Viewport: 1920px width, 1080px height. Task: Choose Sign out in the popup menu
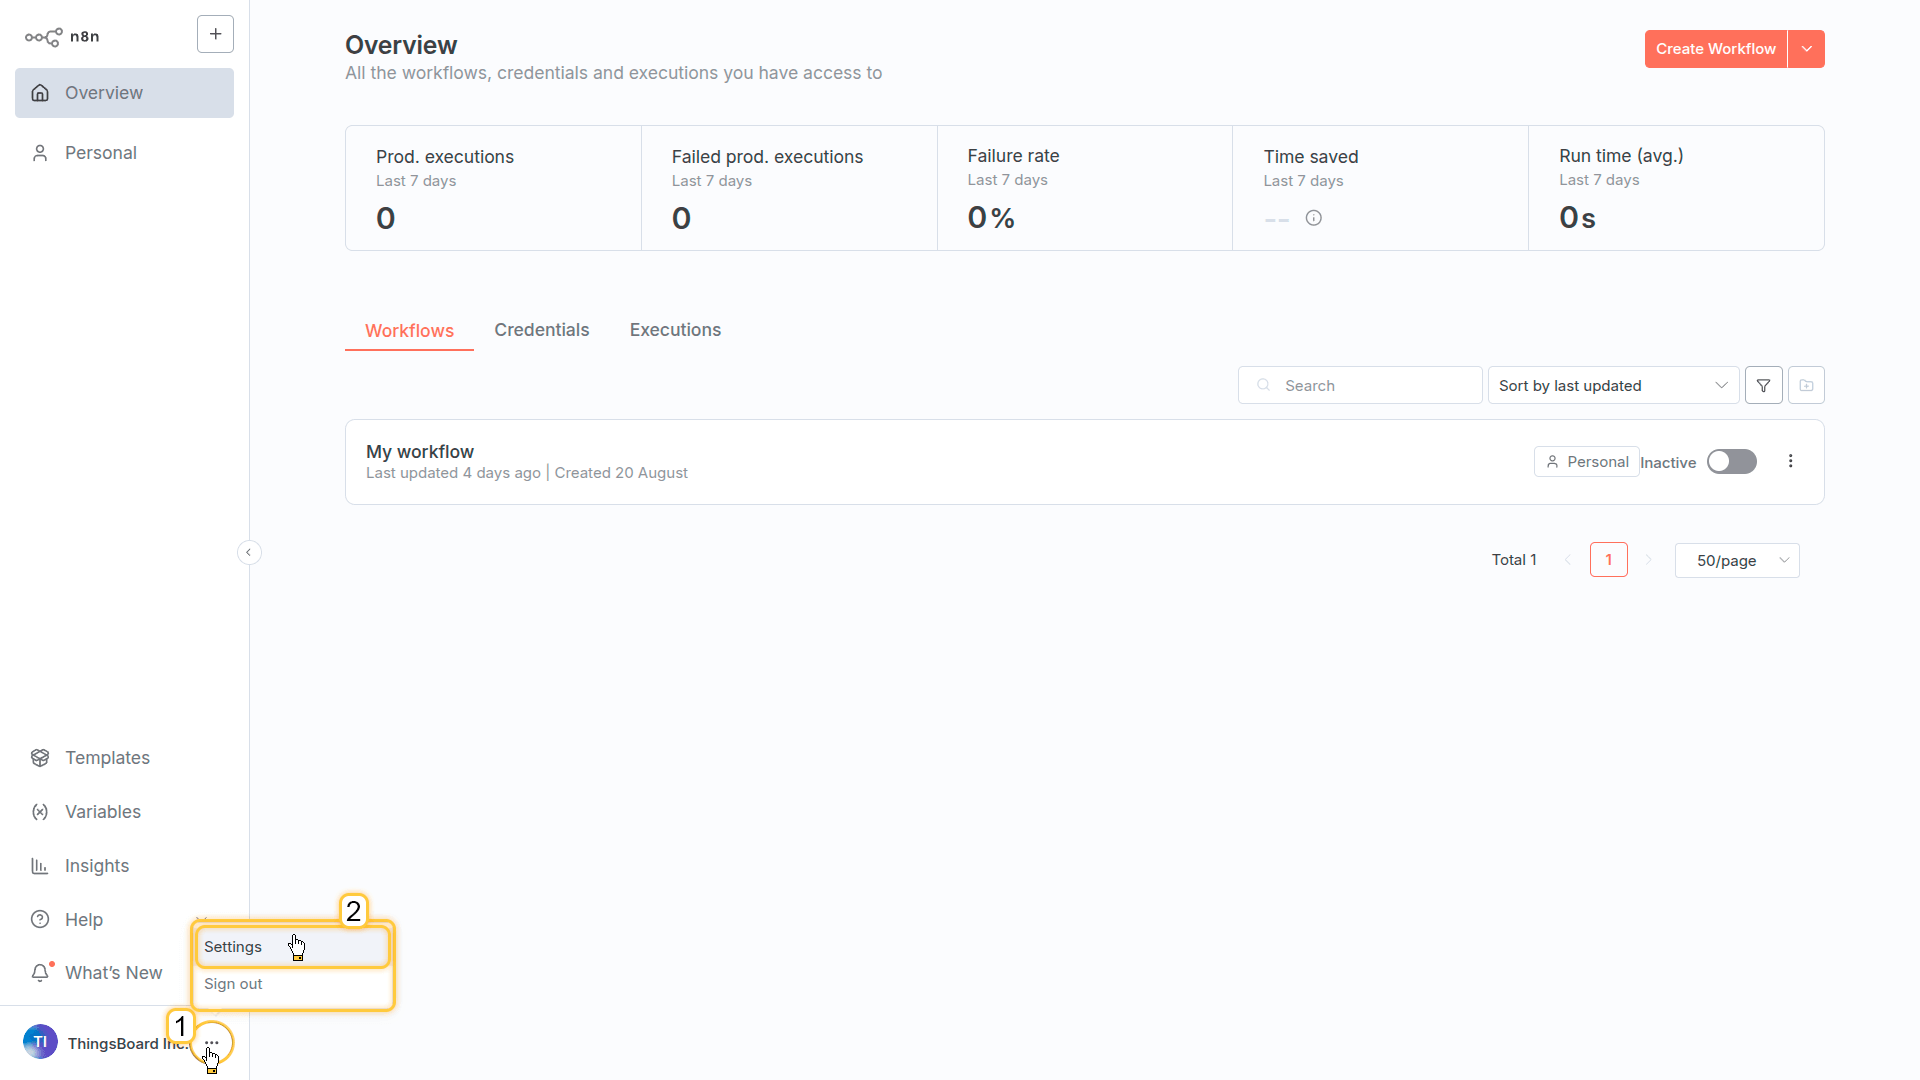pos(234,984)
